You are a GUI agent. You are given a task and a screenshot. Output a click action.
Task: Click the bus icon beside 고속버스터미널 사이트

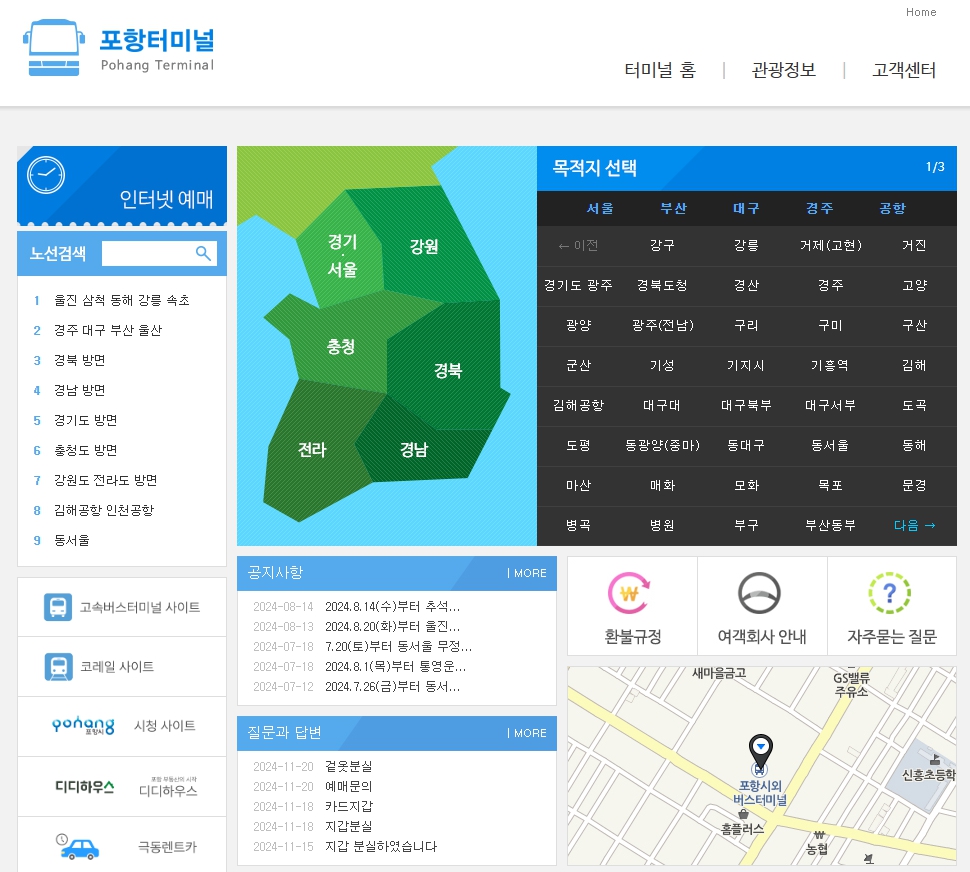[x=57, y=606]
